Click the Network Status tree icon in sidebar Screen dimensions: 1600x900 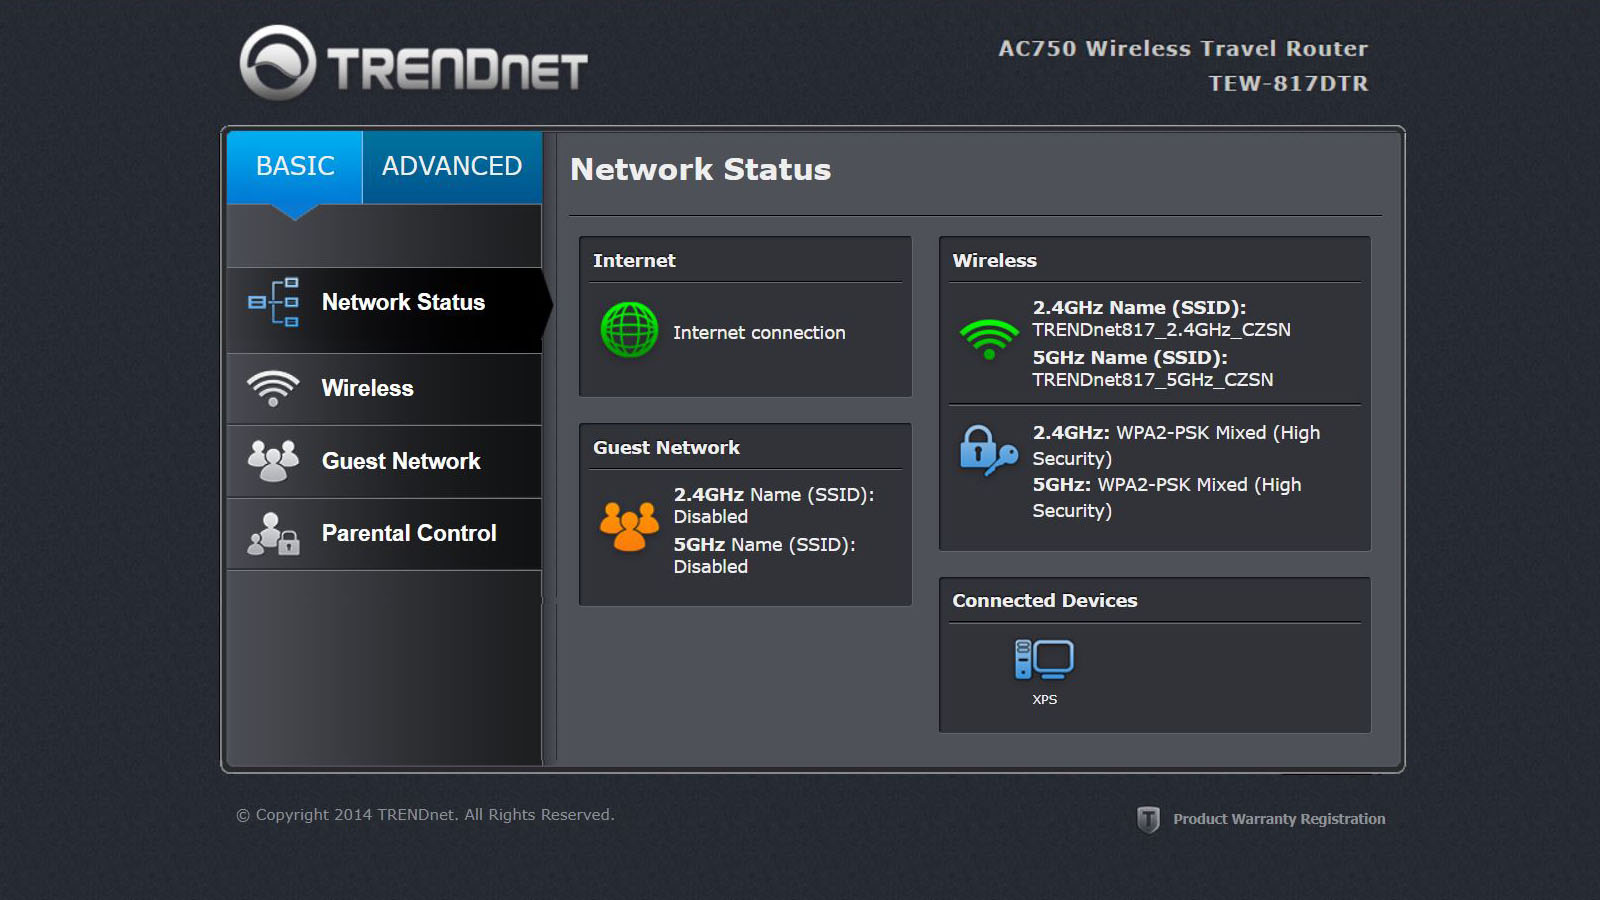273,302
